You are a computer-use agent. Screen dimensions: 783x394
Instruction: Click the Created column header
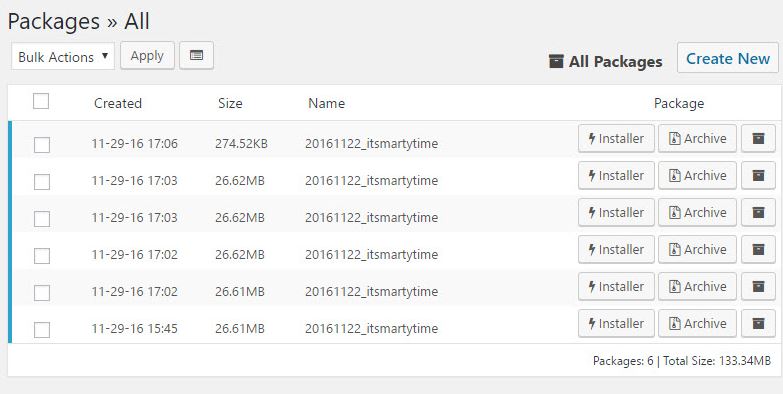[118, 103]
